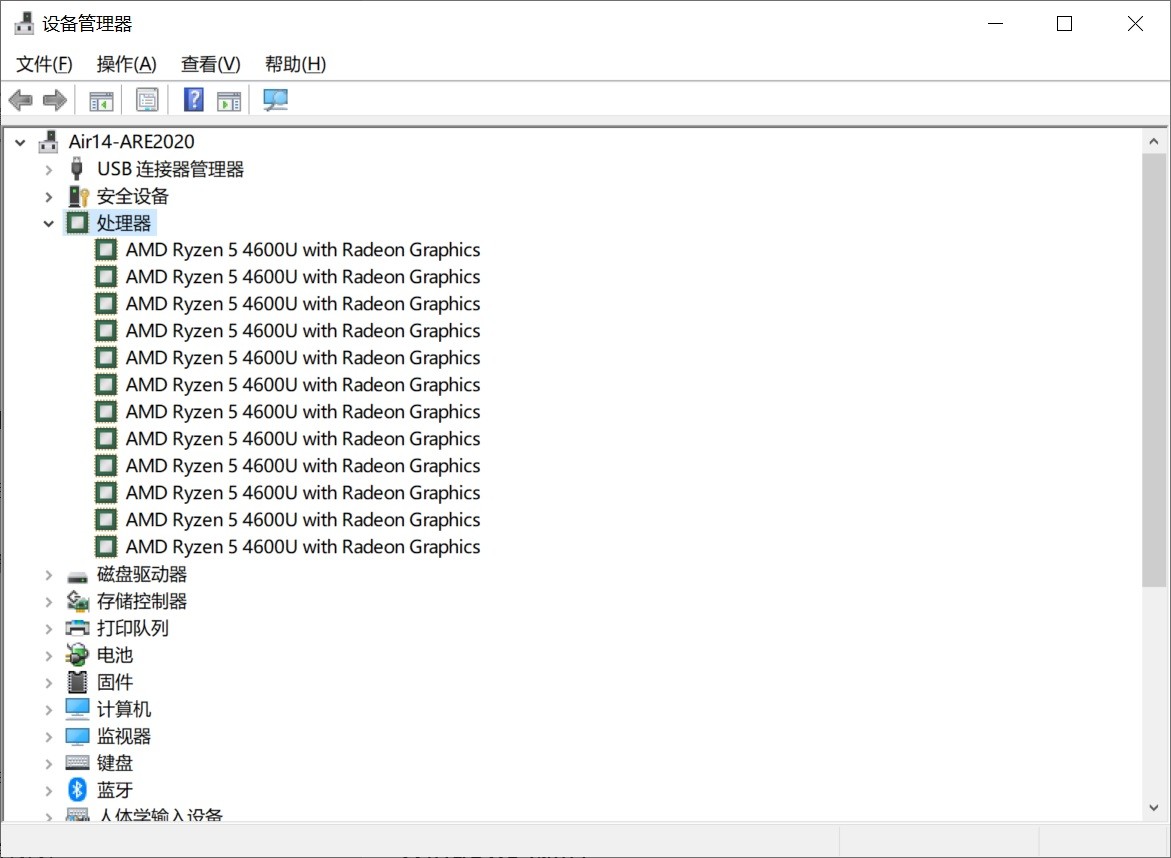Maximize the 设备管理器 window
Image resolution: width=1171 pixels, height=858 pixels.
[1064, 24]
